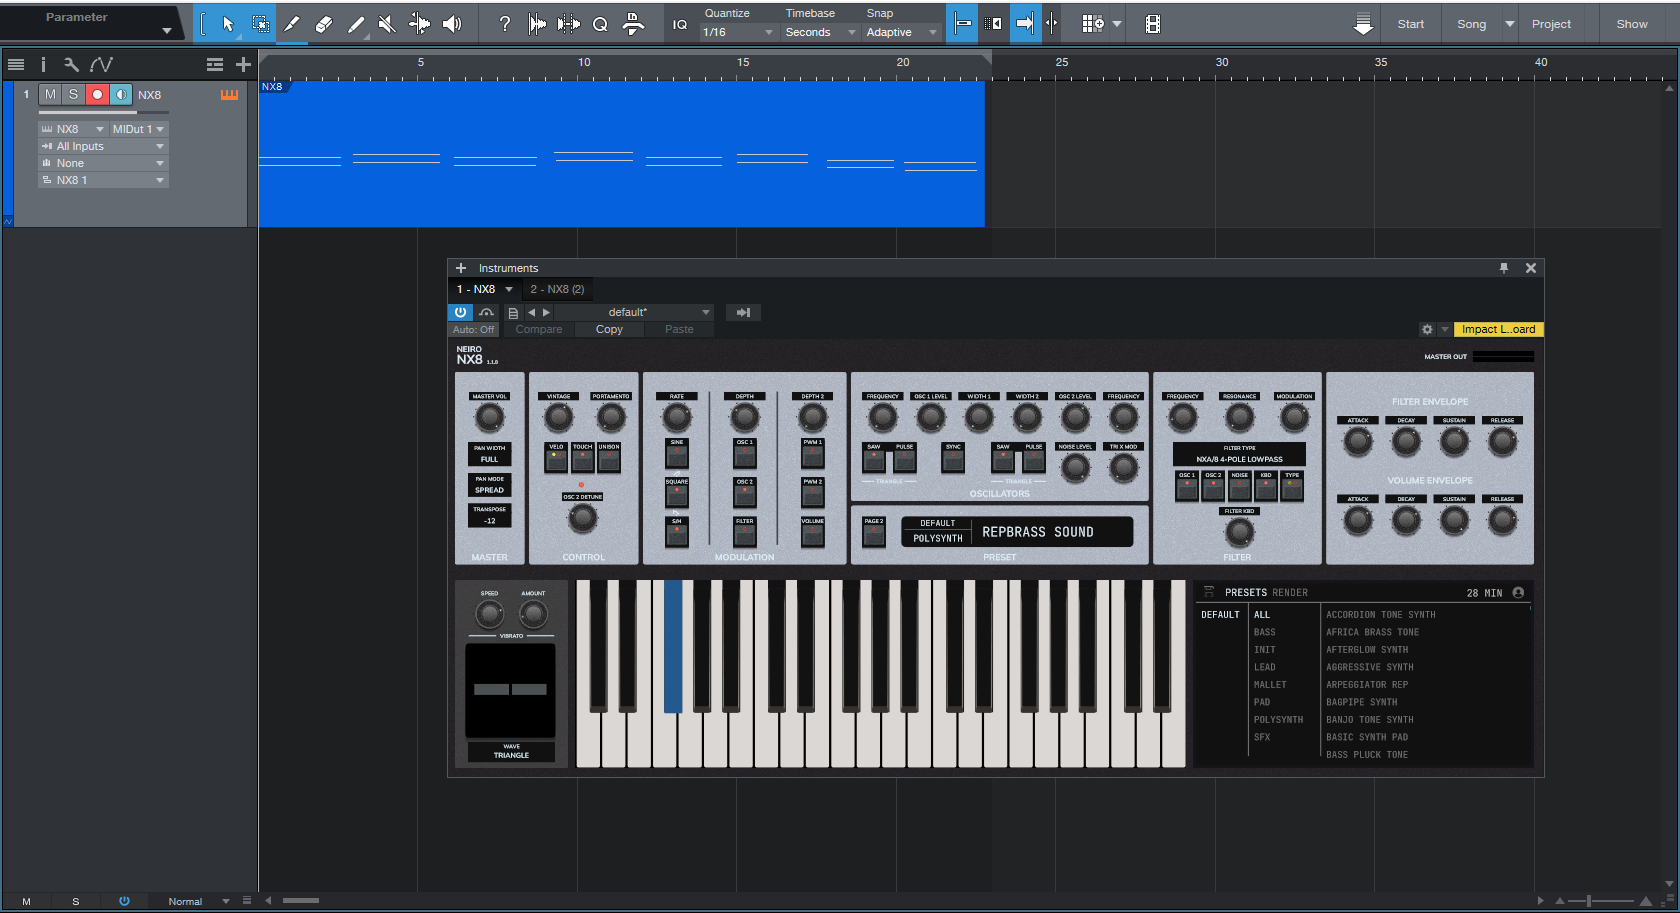The image size is (1680, 913).
Task: Expand the Snap Adaptive dropdown
Action: pyautogui.click(x=901, y=32)
